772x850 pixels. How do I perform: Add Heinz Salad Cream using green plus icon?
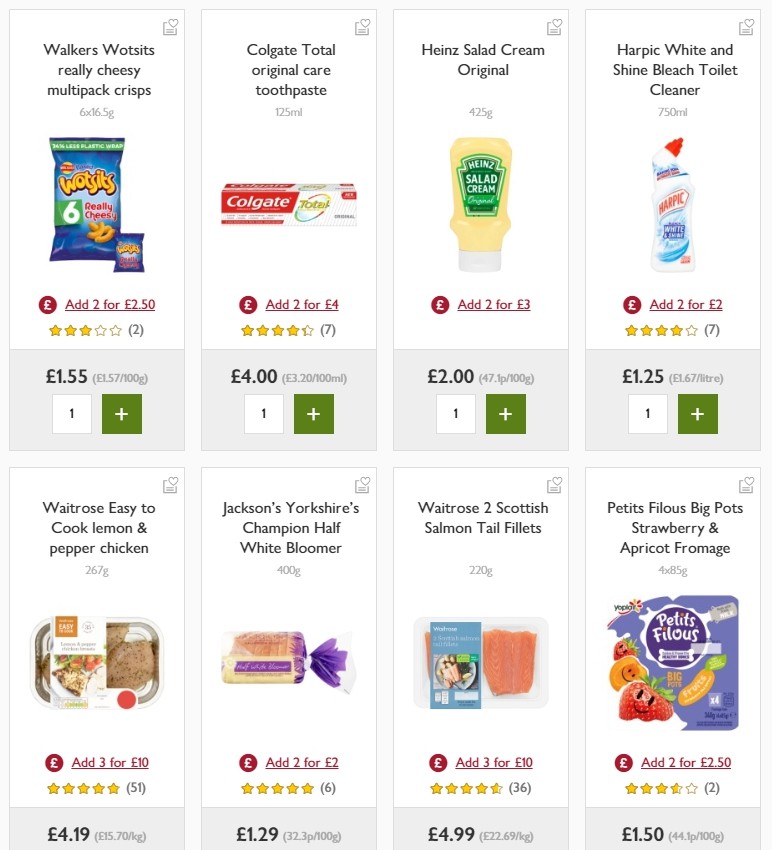point(505,413)
